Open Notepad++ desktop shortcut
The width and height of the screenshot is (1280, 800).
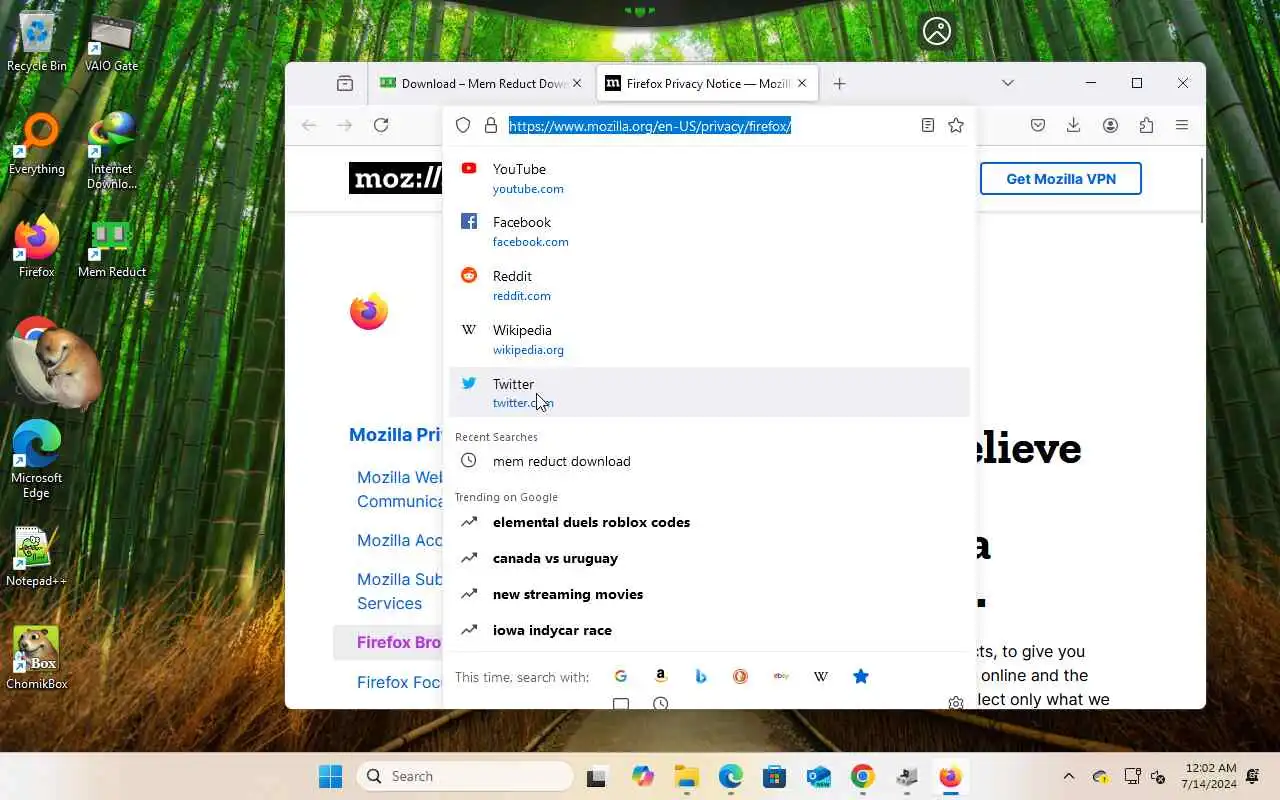click(37, 556)
